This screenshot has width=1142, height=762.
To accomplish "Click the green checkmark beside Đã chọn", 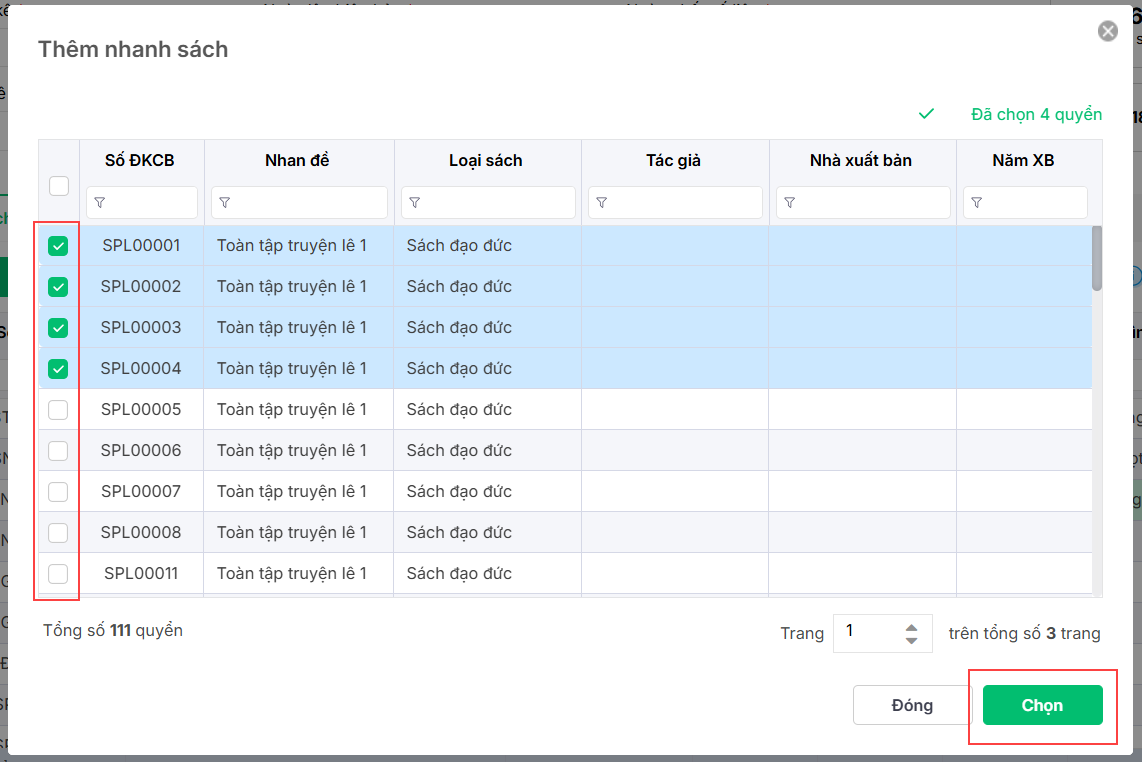I will 926,114.
